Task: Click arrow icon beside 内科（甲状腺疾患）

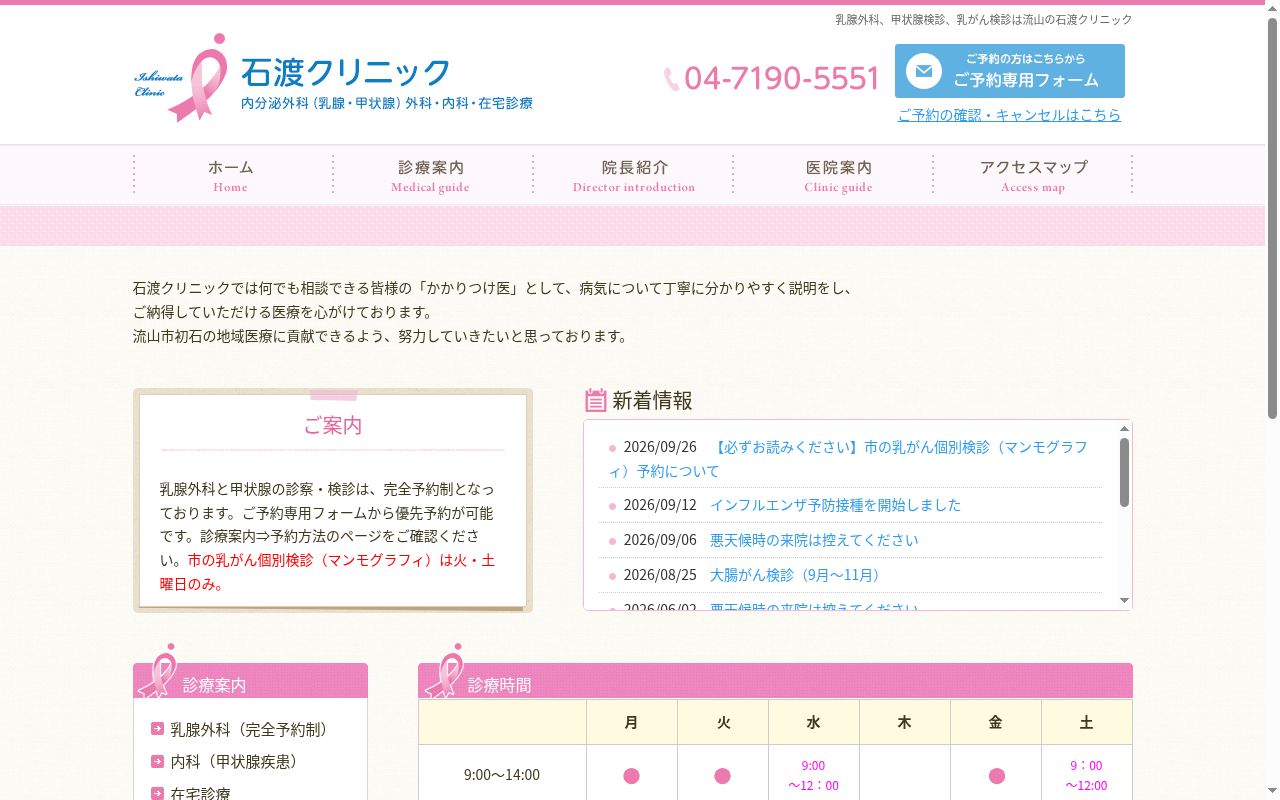Action: 157,761
